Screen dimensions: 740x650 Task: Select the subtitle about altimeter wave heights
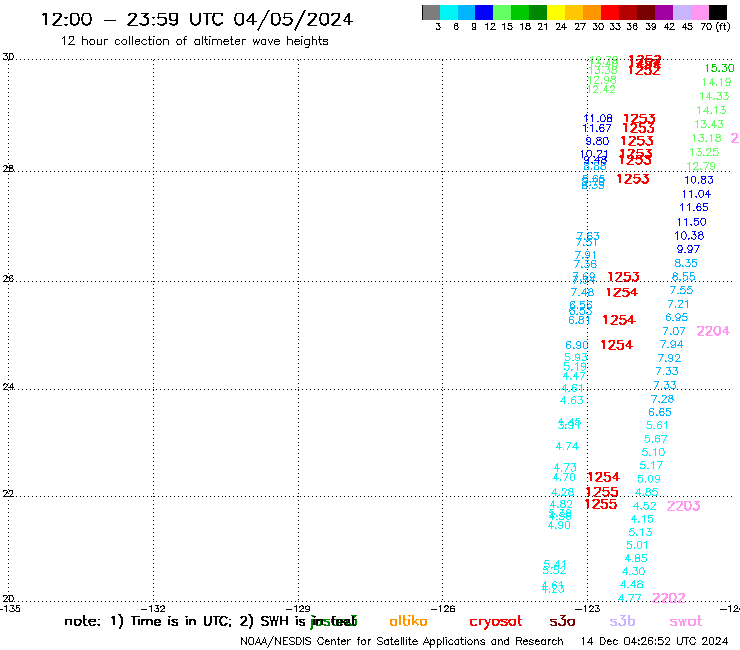[x=194, y=41]
